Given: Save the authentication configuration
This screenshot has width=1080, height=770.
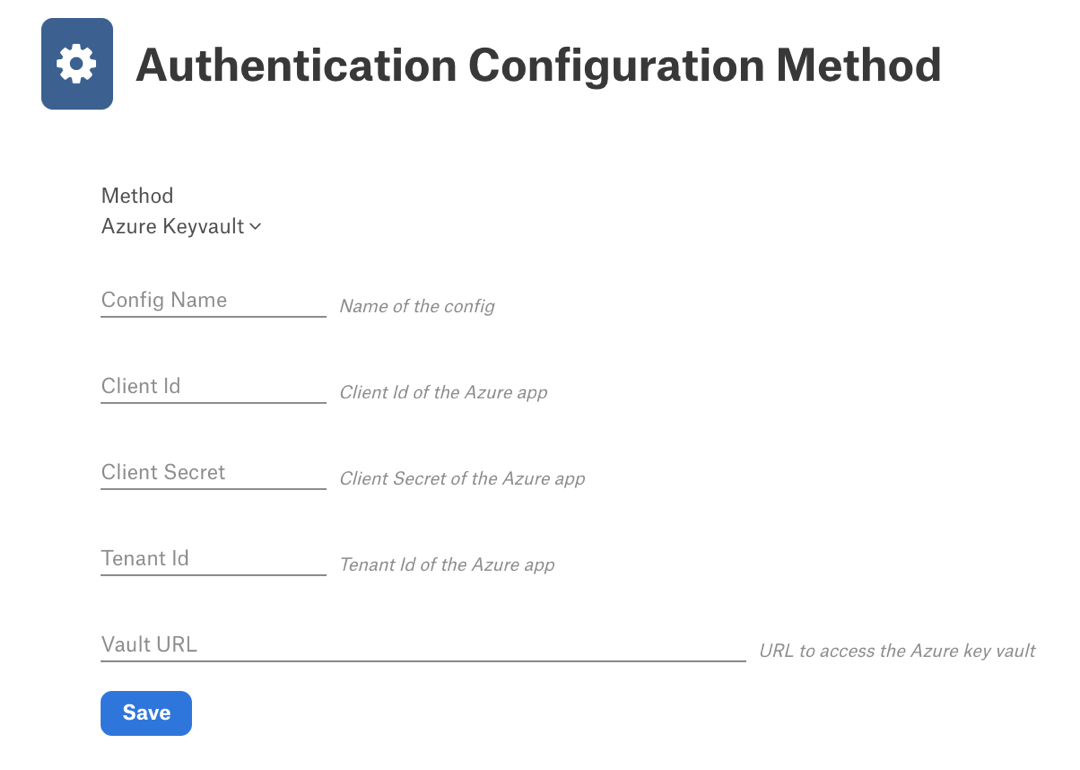Looking at the screenshot, I should click(146, 713).
